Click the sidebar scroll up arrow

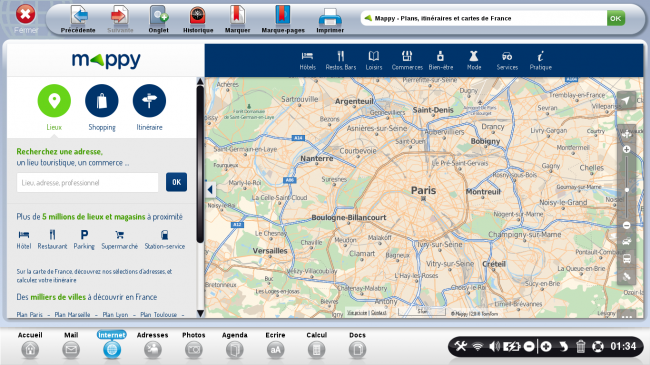[200, 82]
